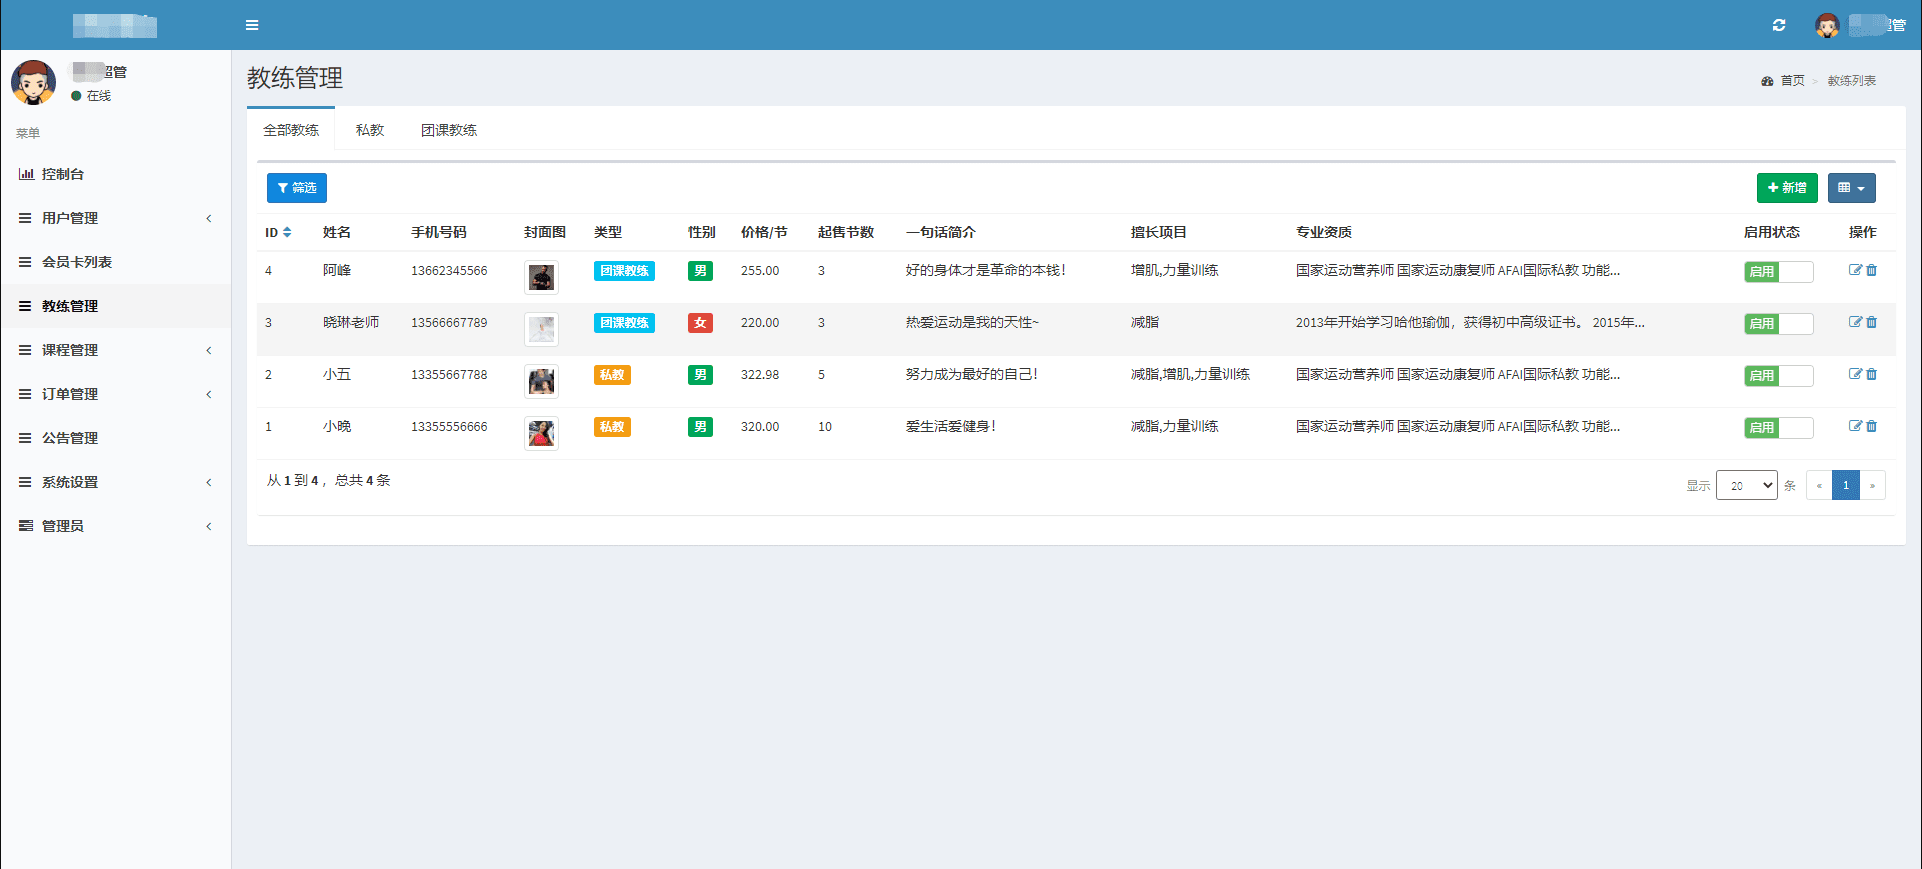Switch to the 团课教练 tab
Image resolution: width=1922 pixels, height=869 pixels.
[x=449, y=130]
